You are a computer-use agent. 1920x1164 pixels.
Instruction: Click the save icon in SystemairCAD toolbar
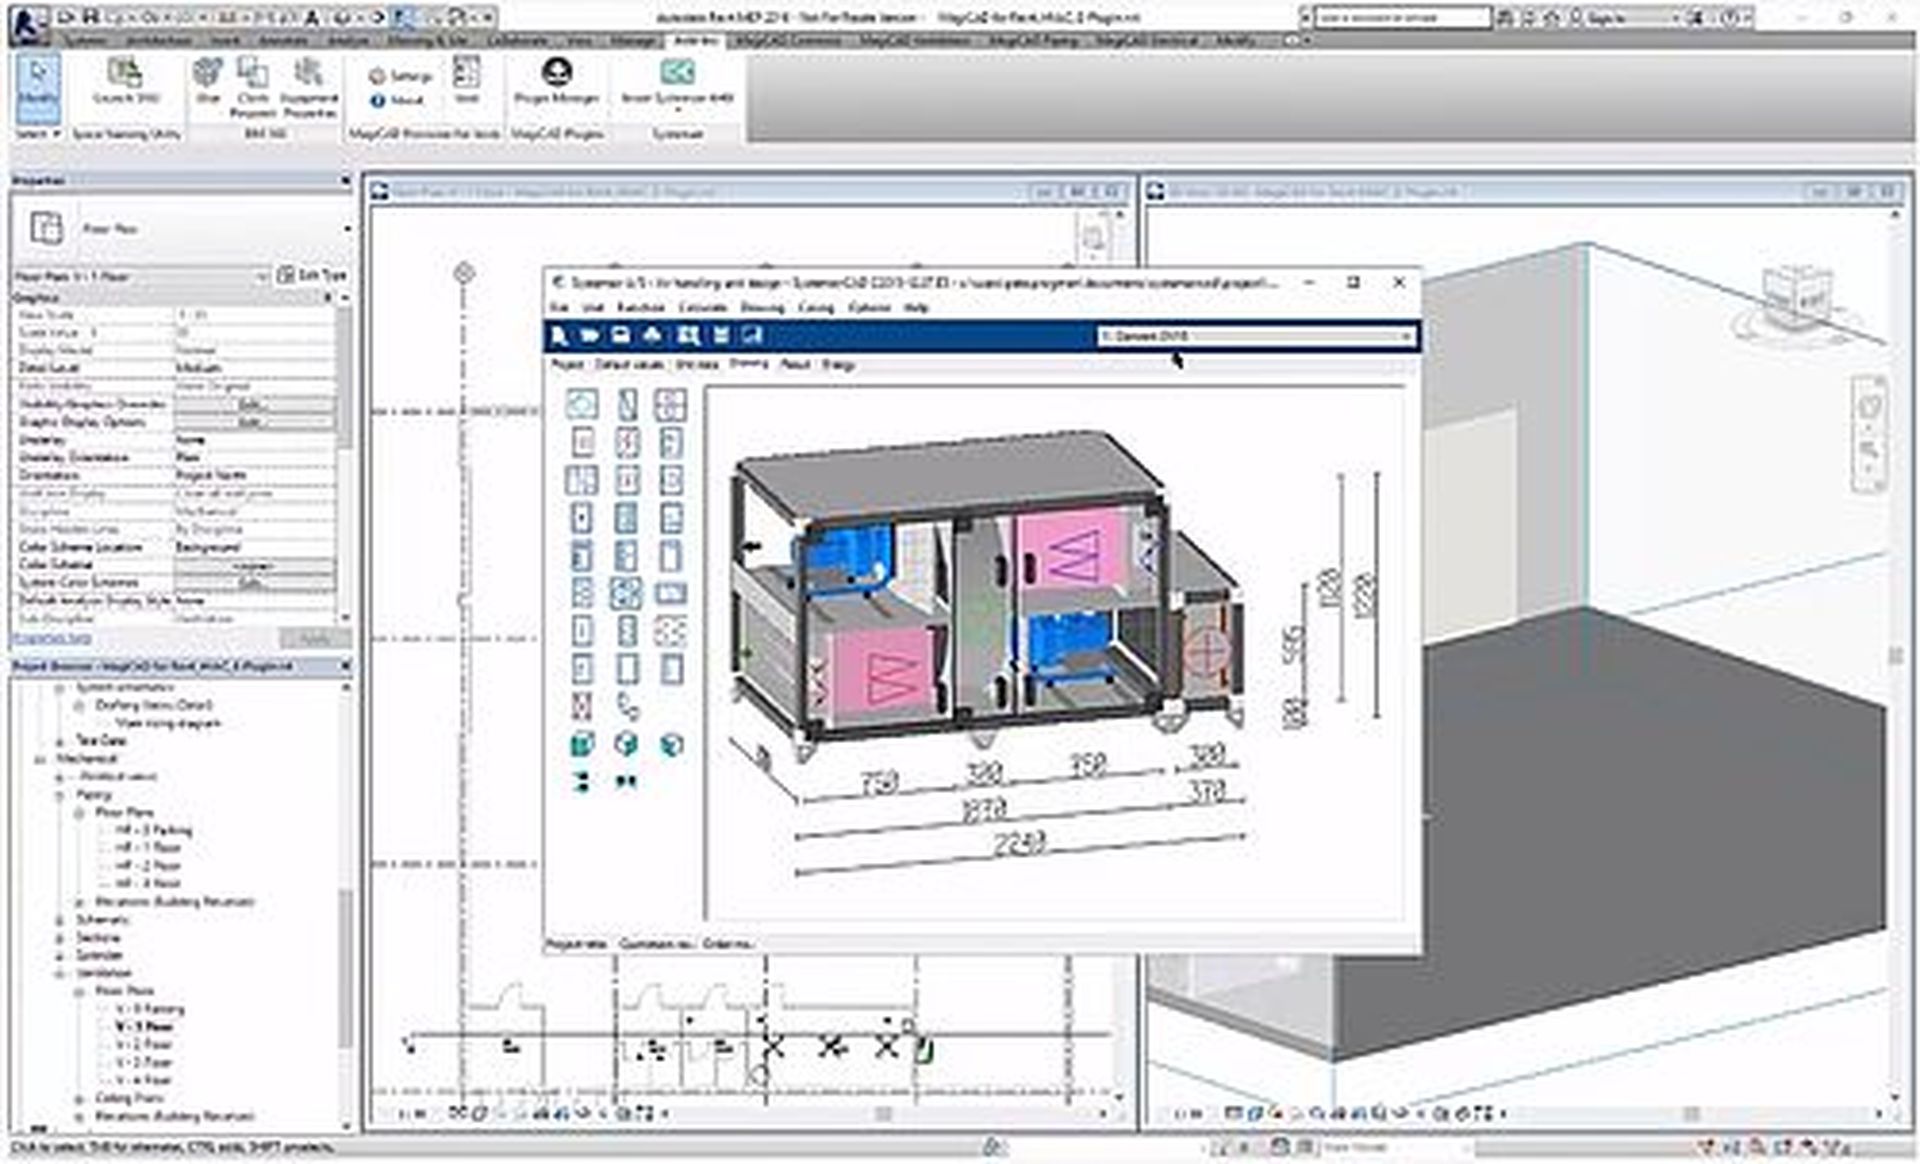[621, 336]
